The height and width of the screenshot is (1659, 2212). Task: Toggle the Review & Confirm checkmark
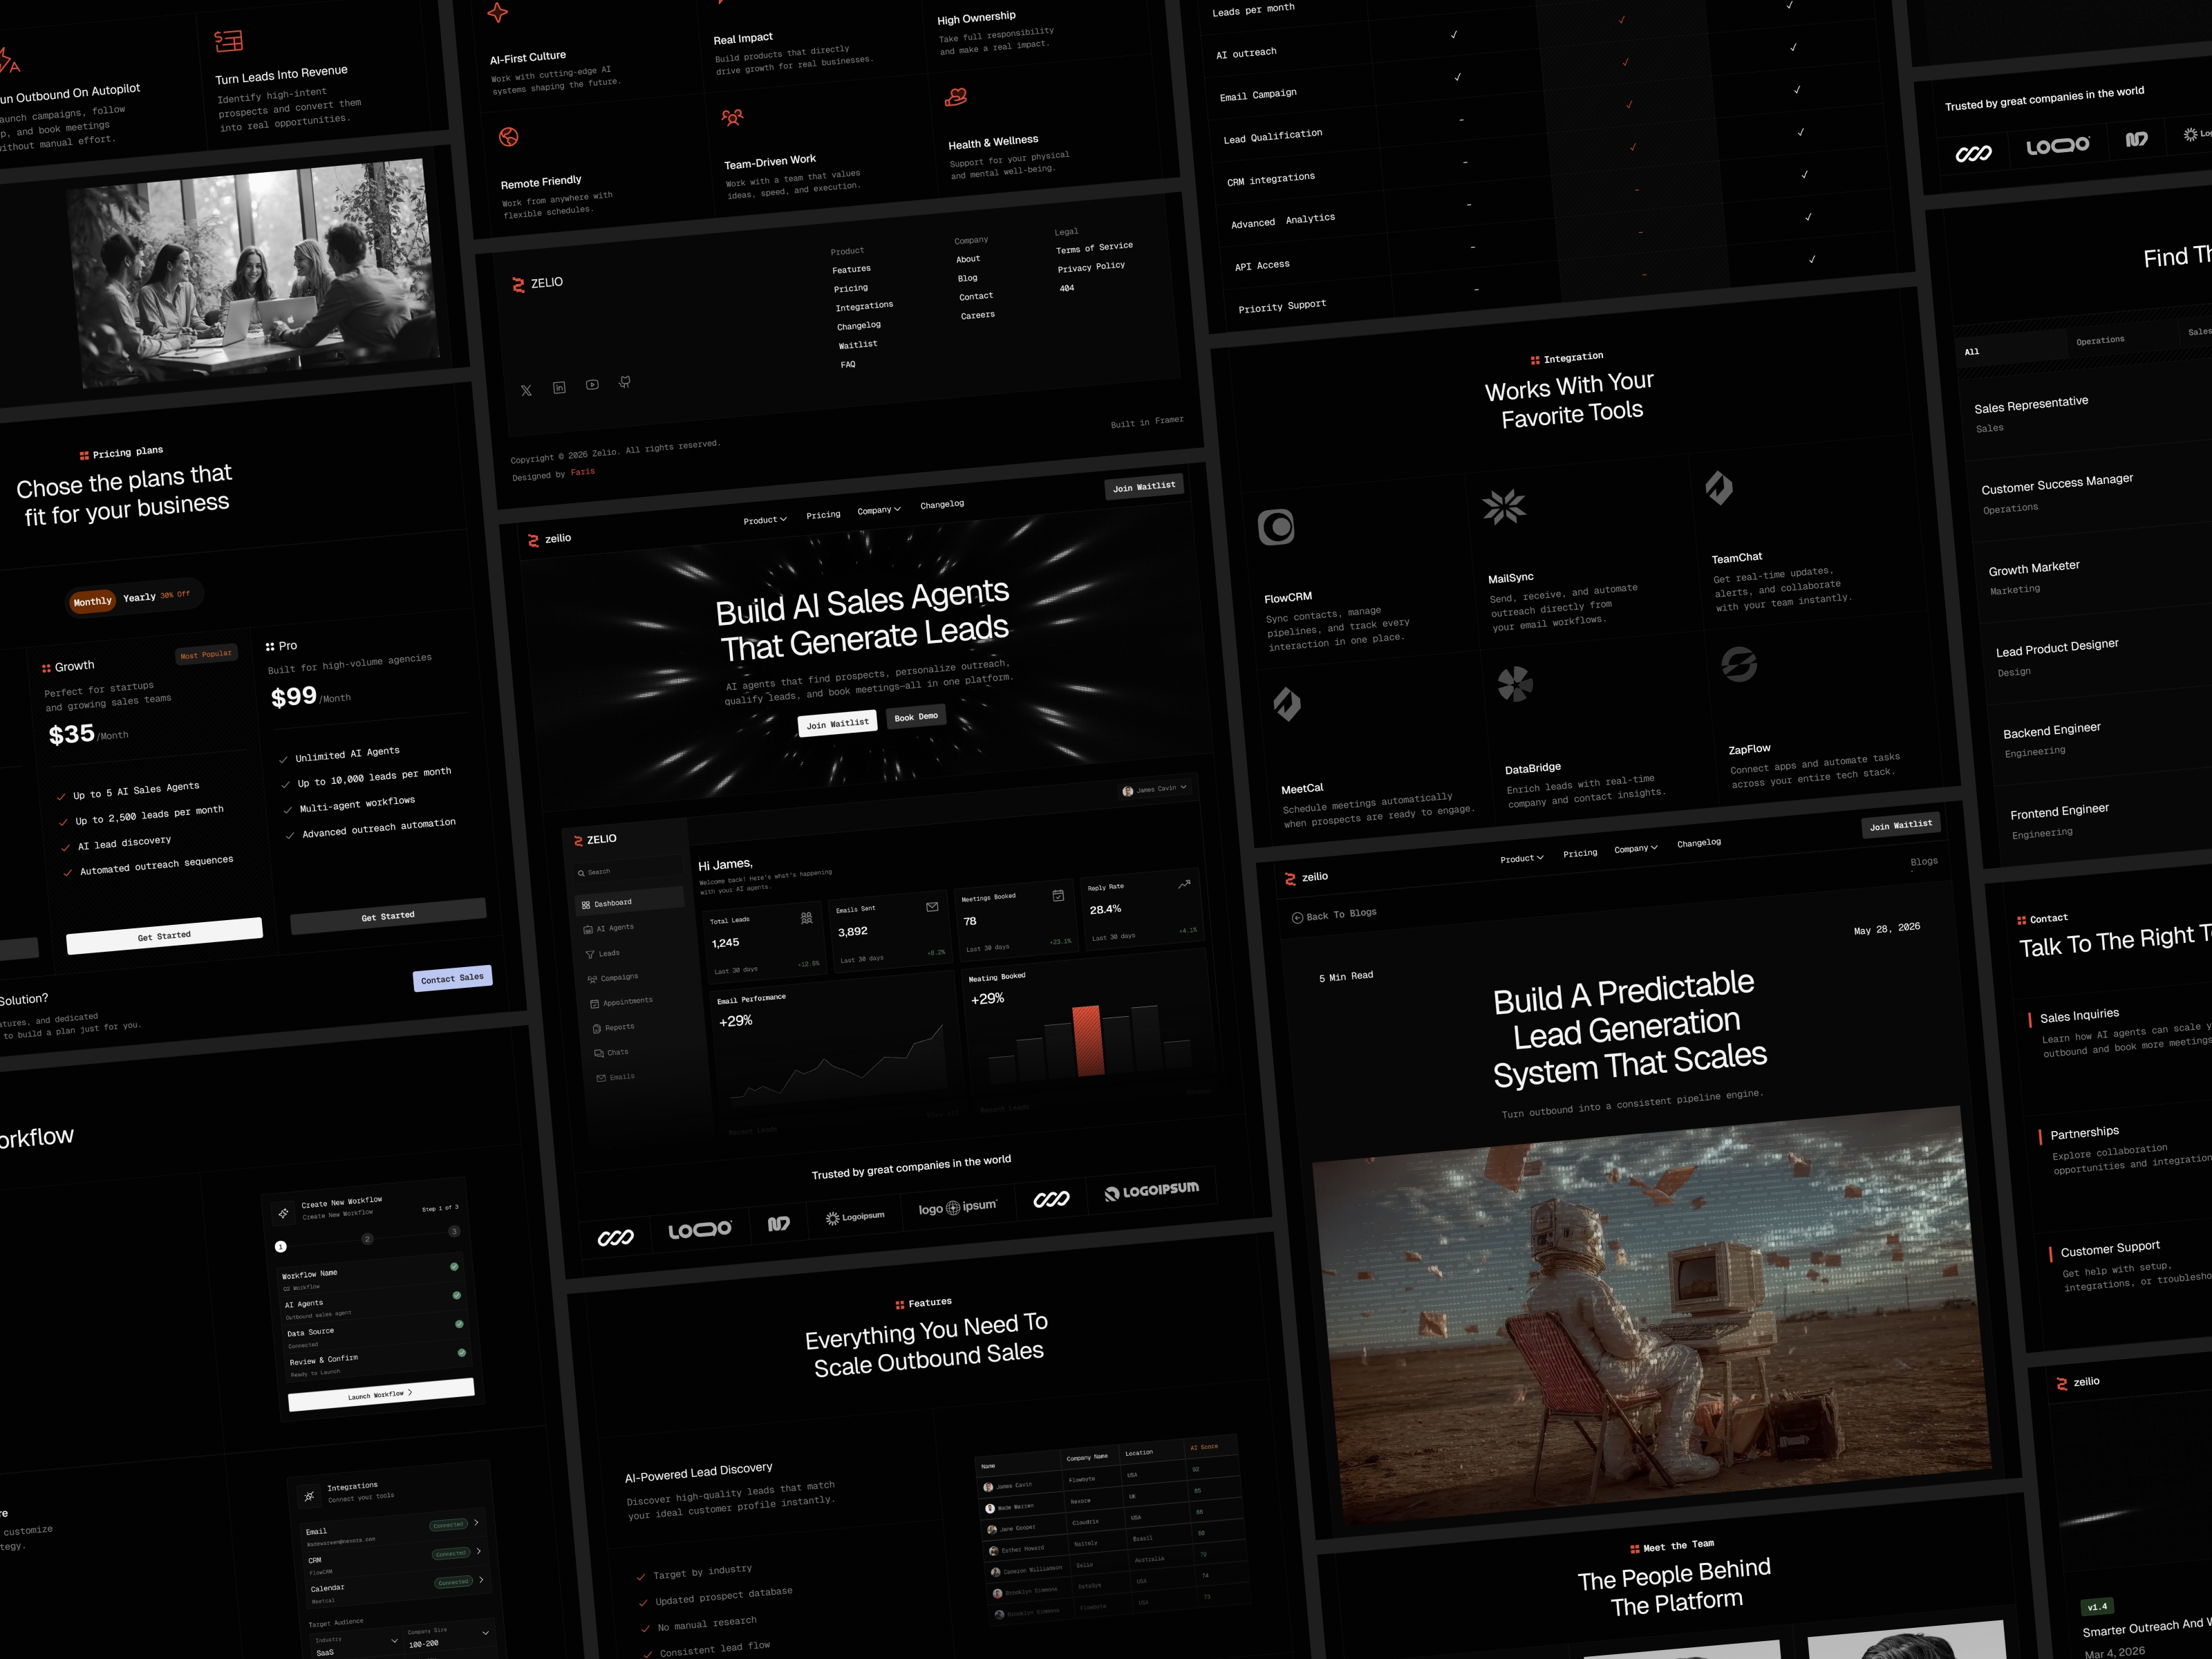[x=462, y=1353]
